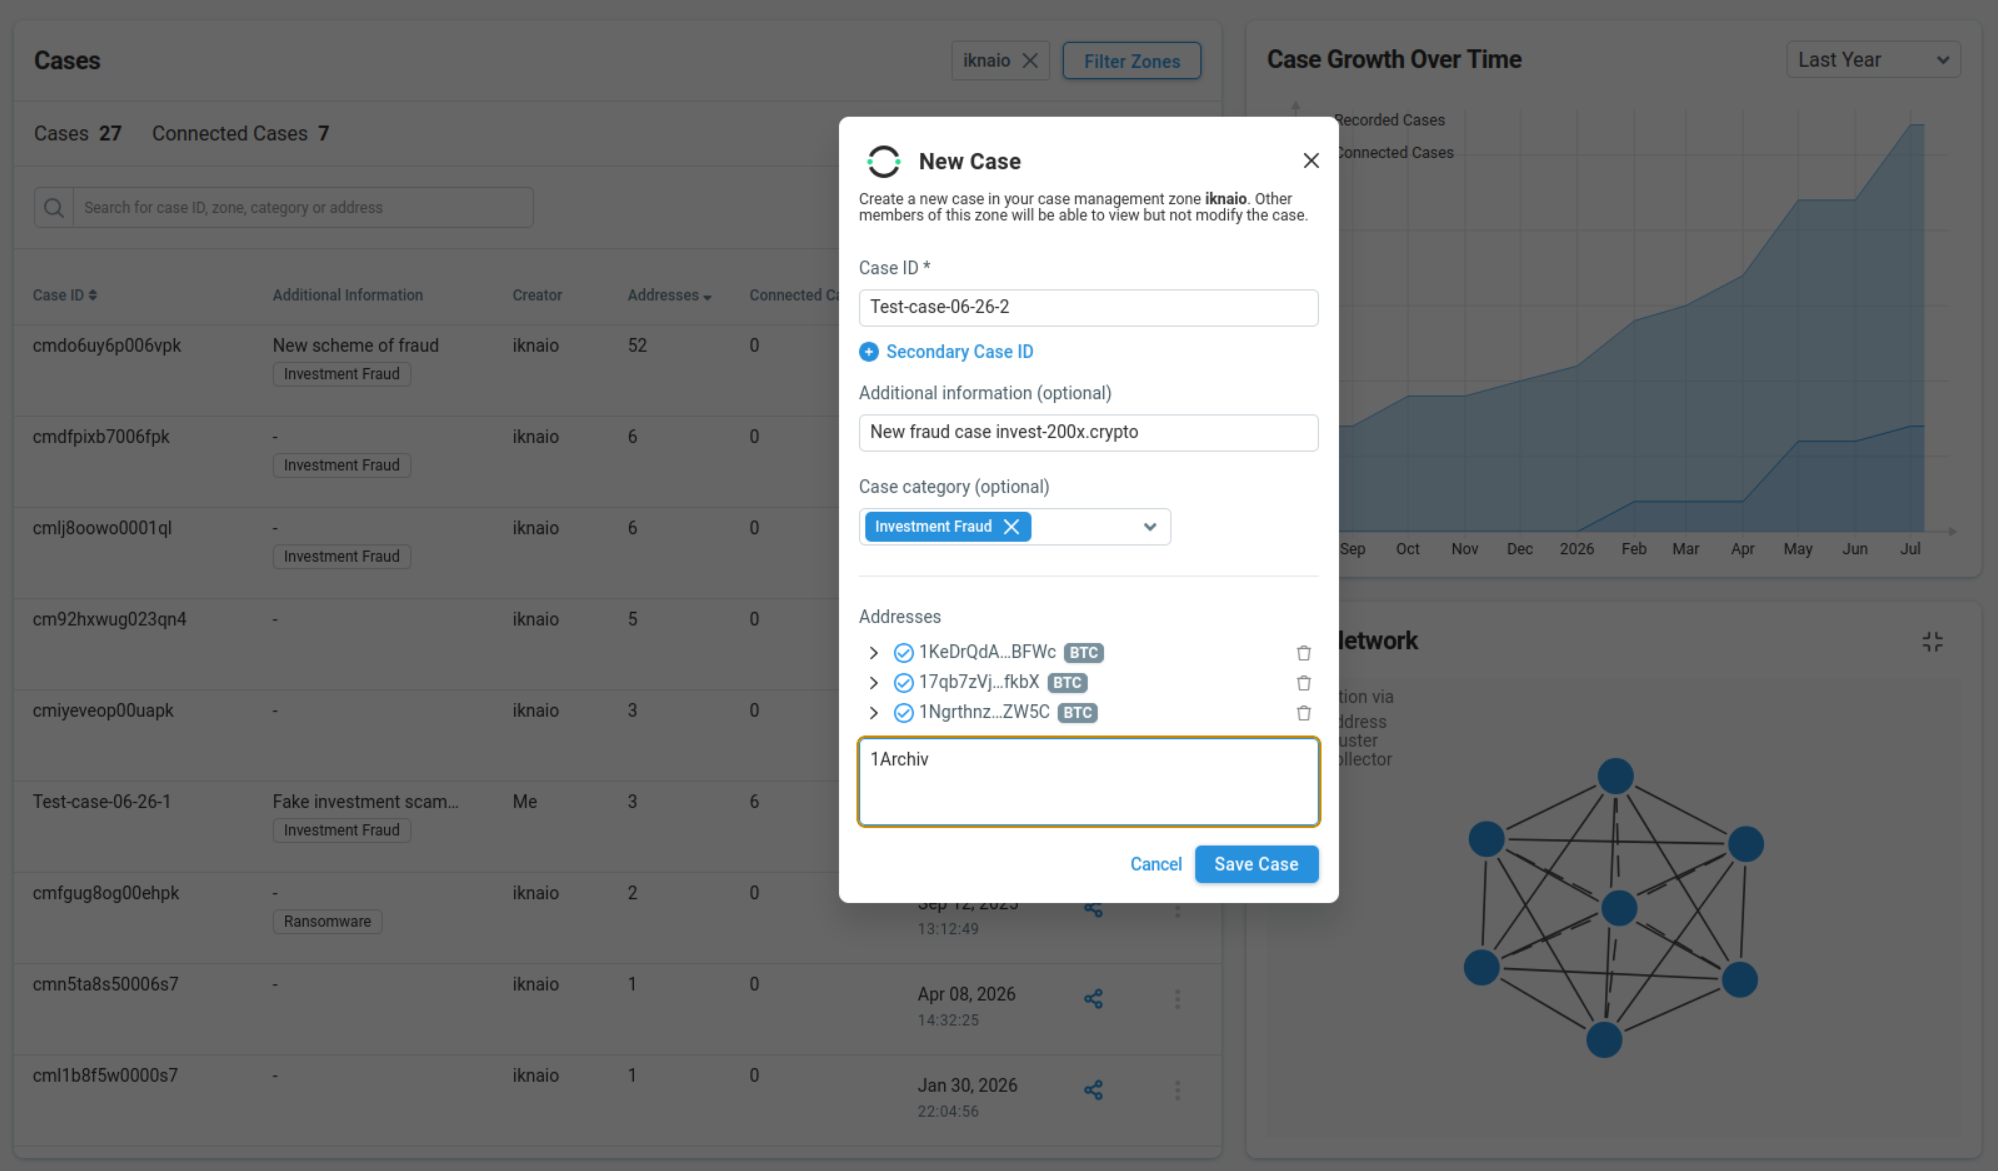Toggle verified checkmark on 17qb7zVj...fkbX
The width and height of the screenshot is (1998, 1171).
point(903,683)
